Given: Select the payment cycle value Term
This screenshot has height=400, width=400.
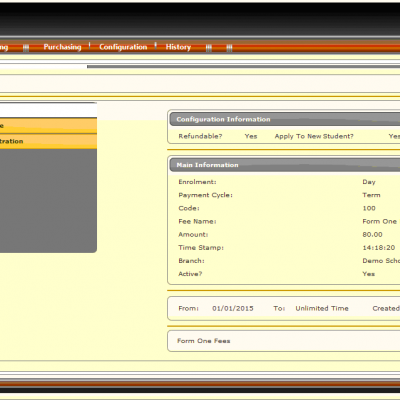Looking at the screenshot, I should (x=371, y=195).
